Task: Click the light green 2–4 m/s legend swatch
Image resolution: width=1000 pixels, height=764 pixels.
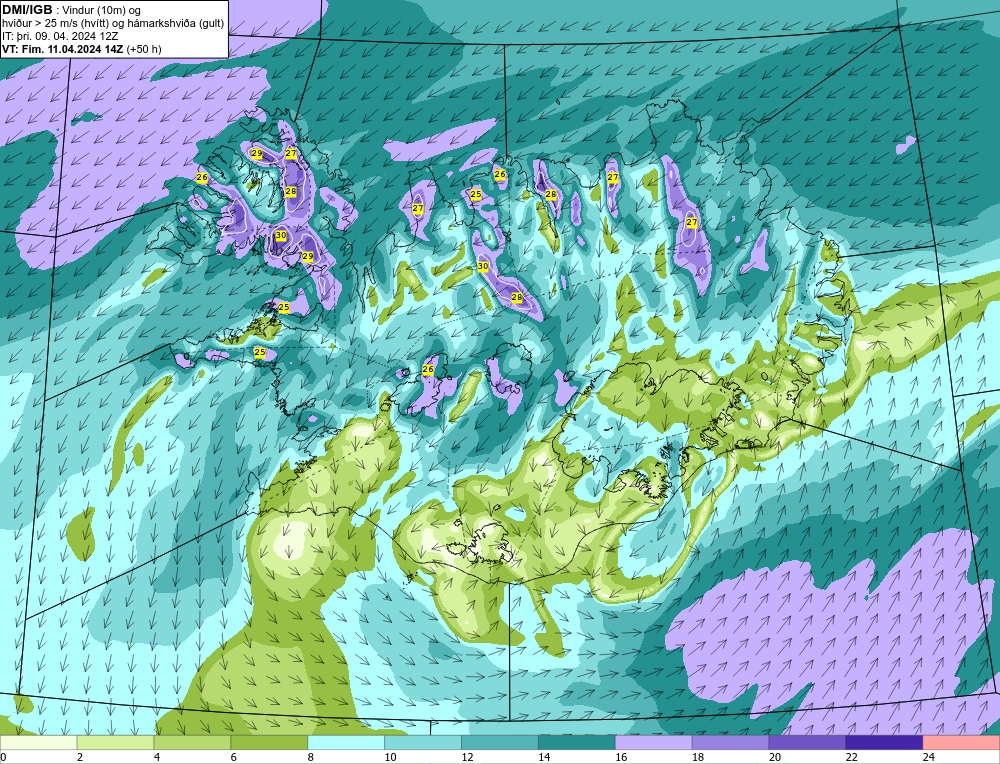Action: pos(115,742)
